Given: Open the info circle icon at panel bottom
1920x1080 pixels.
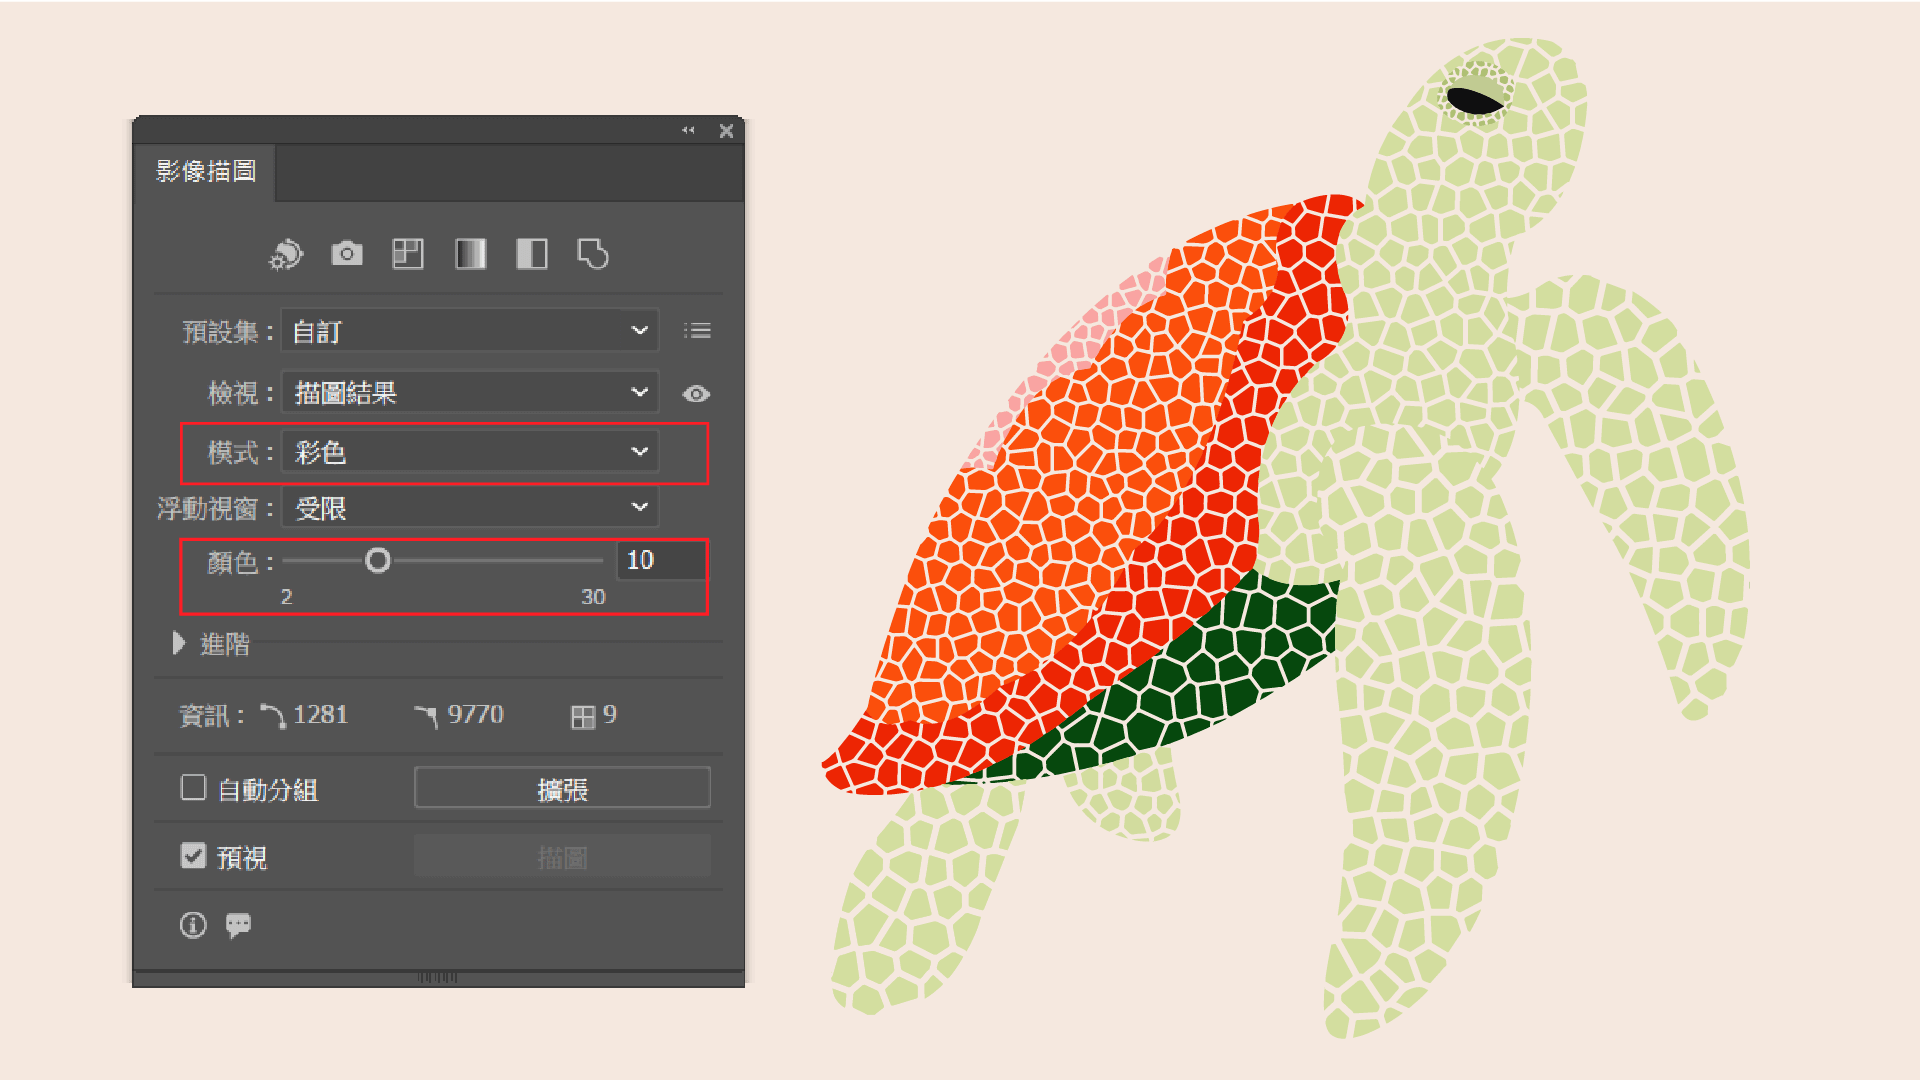Looking at the screenshot, I should [193, 925].
